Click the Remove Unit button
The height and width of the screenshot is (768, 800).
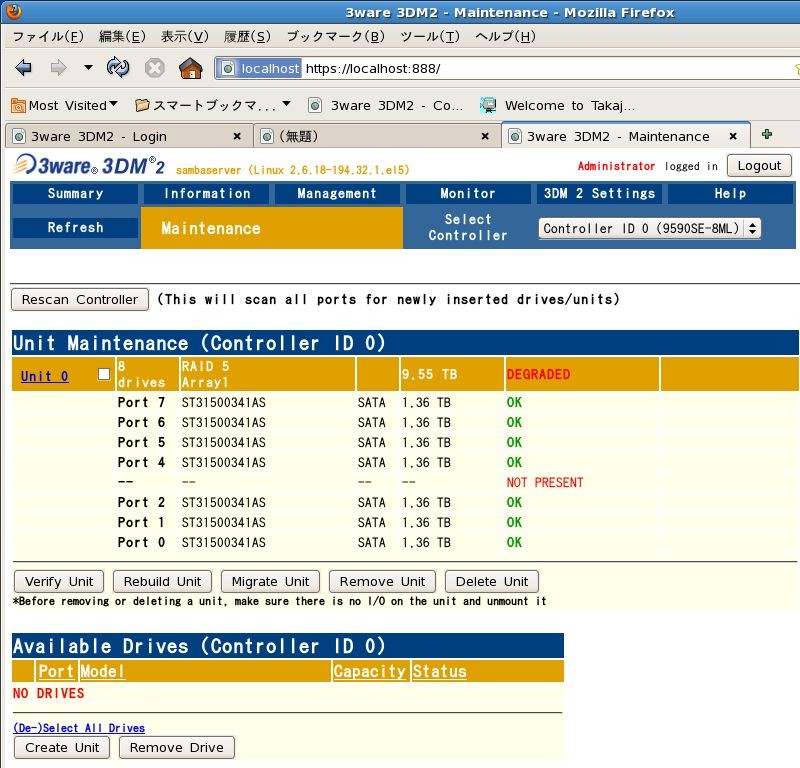pyautogui.click(x=382, y=582)
